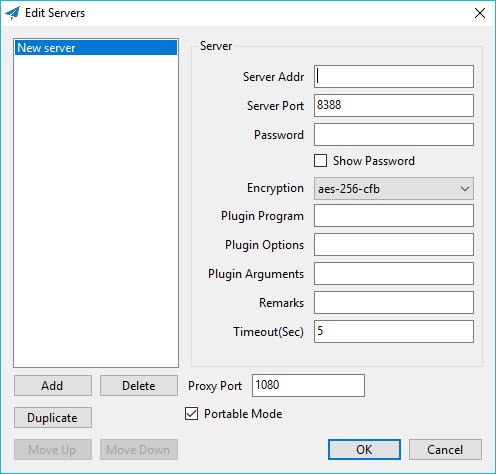Click the Remarks input field
Screen dimensions: 496x474
(394, 303)
